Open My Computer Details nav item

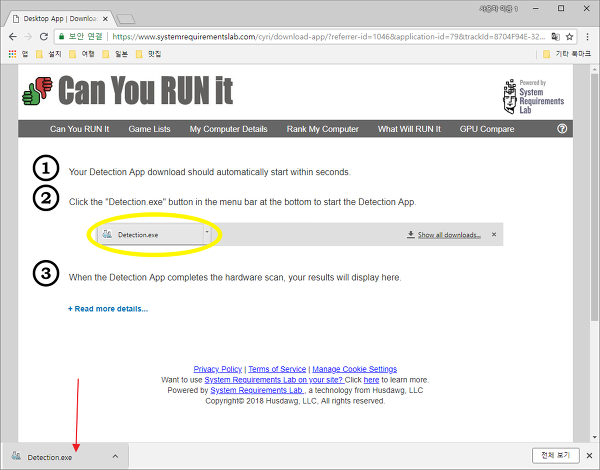pos(228,129)
